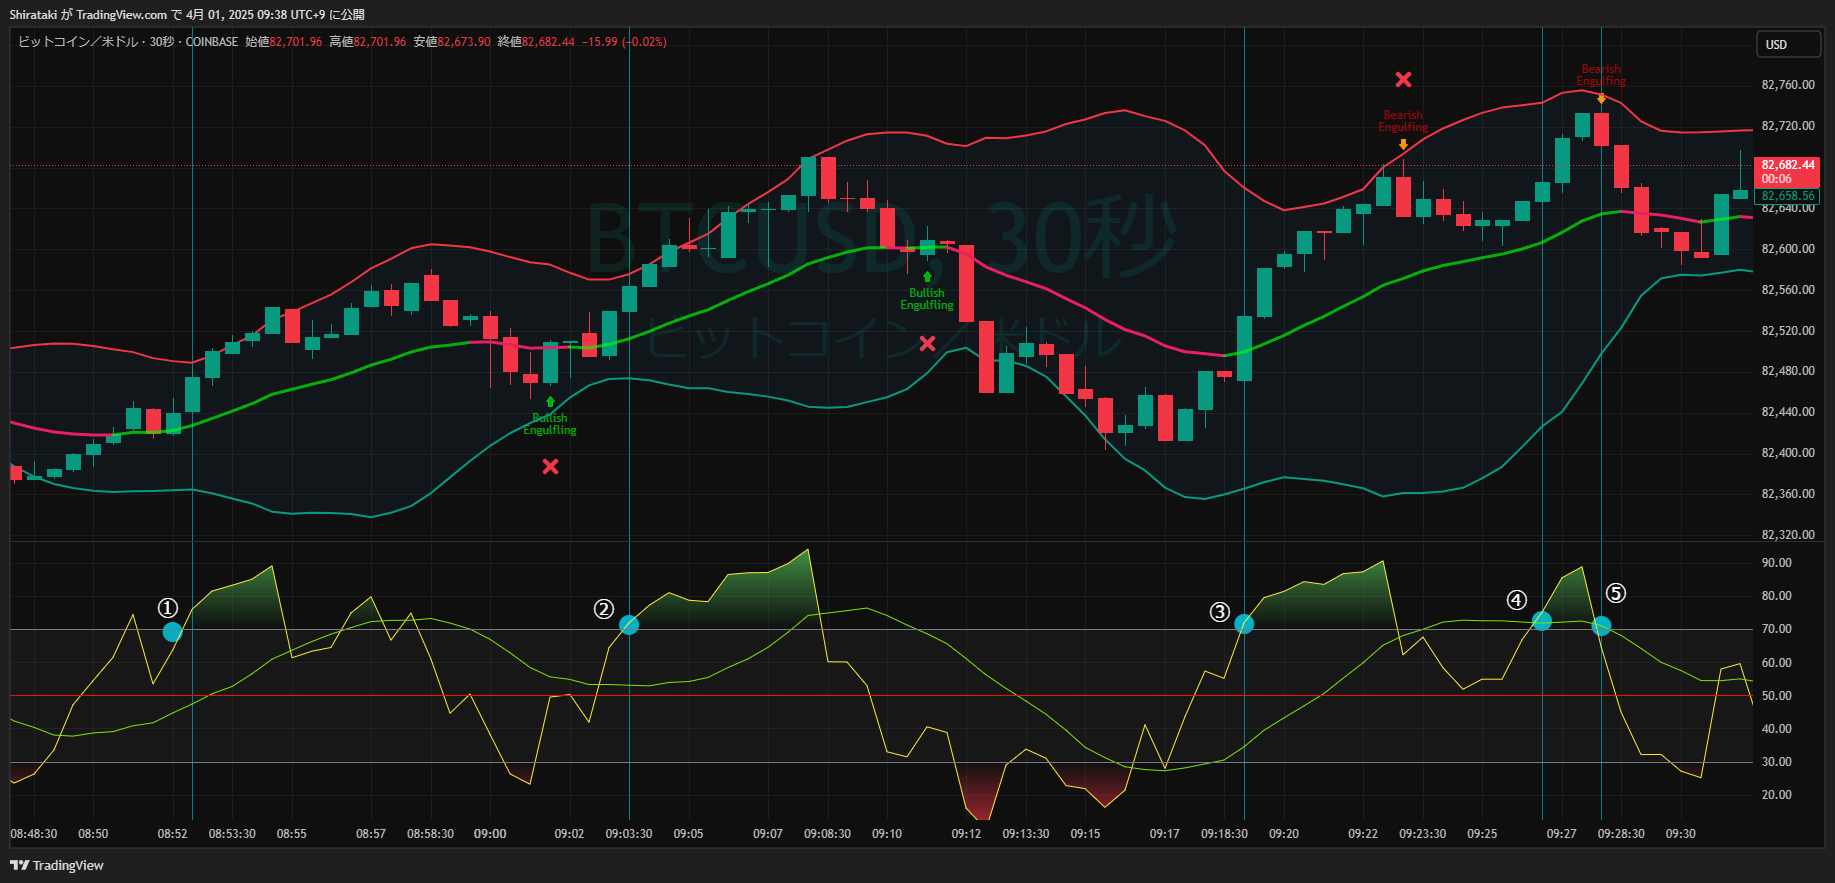Click the red X mark below 09:02 Bullish Engulfing
This screenshot has width=1835, height=883.
click(x=550, y=466)
